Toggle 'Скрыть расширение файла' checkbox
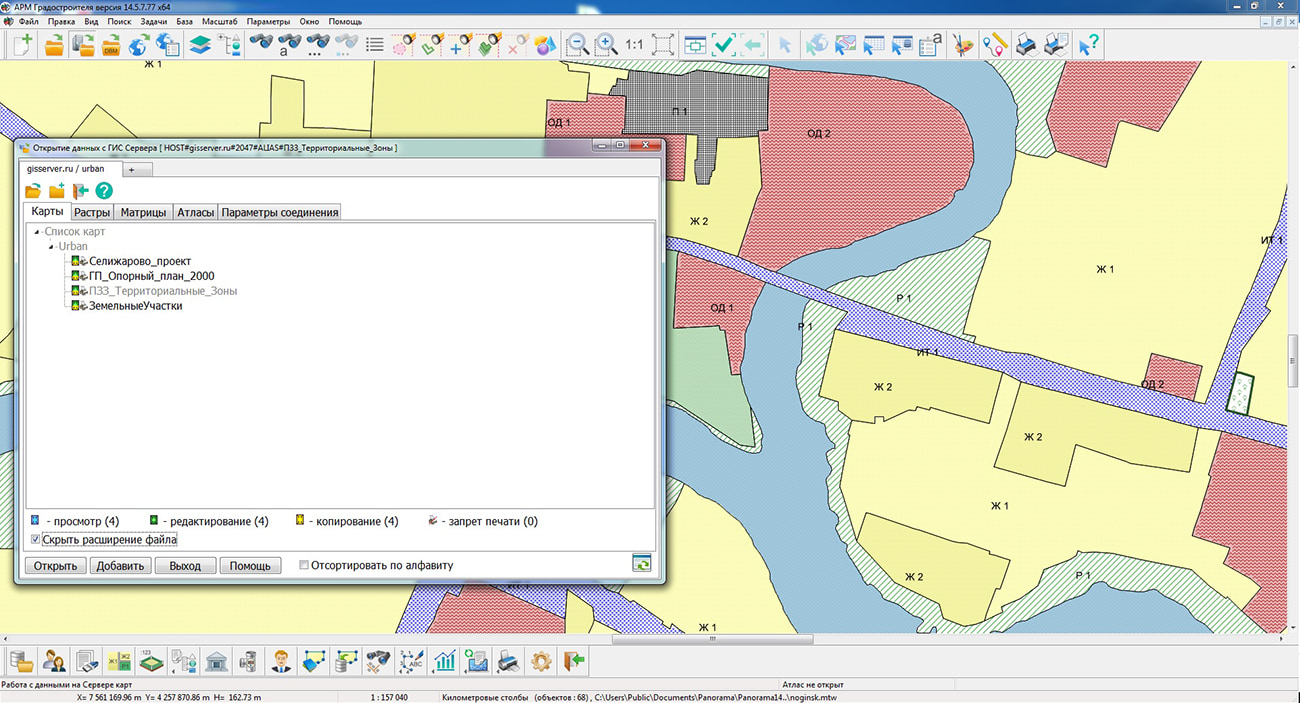Screen dimensions: 1300x703 click(x=36, y=540)
